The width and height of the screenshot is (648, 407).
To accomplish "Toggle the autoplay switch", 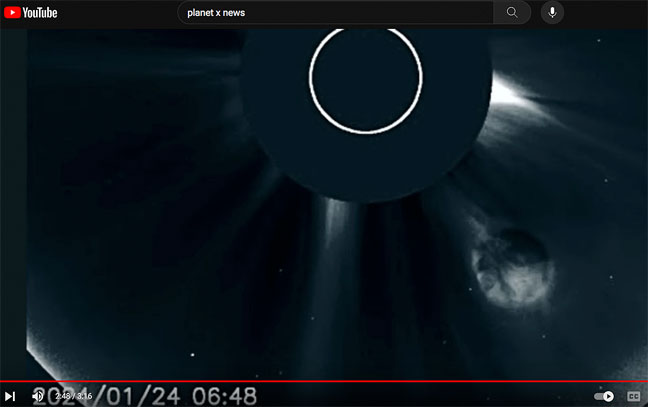I will tap(604, 396).
